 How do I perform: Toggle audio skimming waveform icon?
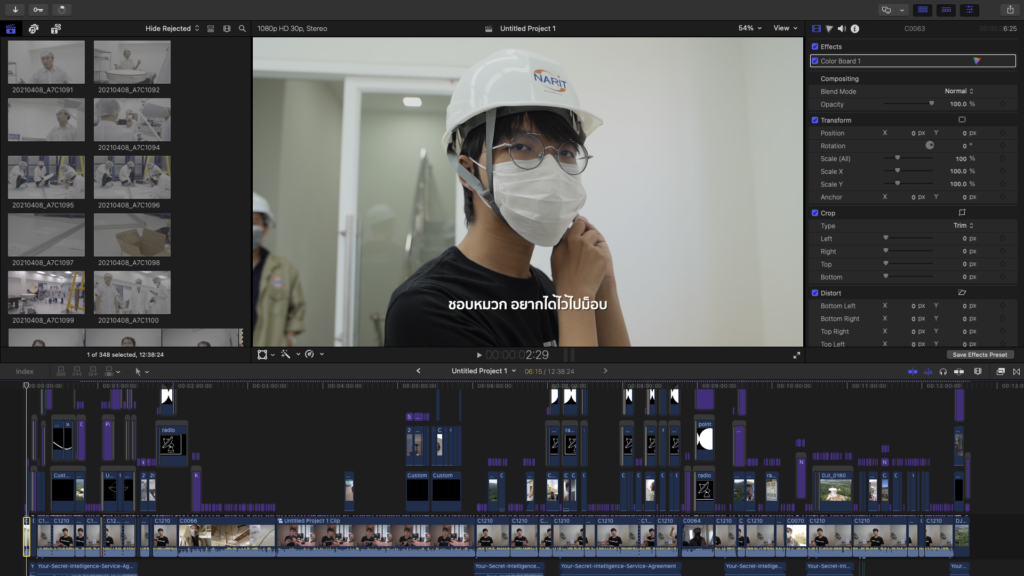928,372
